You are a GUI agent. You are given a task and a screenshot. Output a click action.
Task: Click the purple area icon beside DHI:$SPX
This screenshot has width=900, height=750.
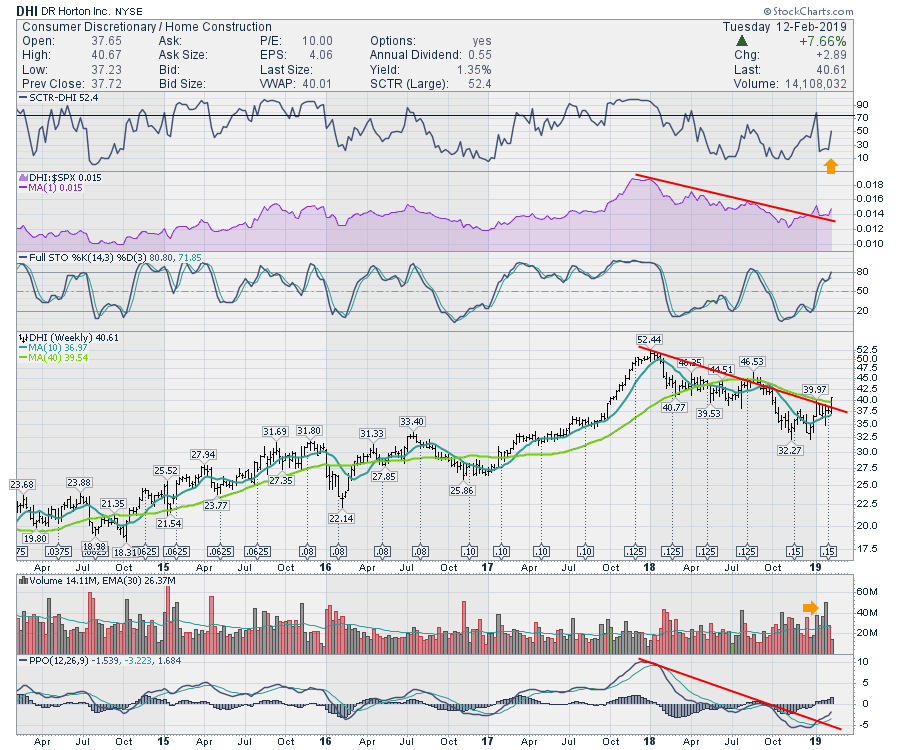point(23,177)
